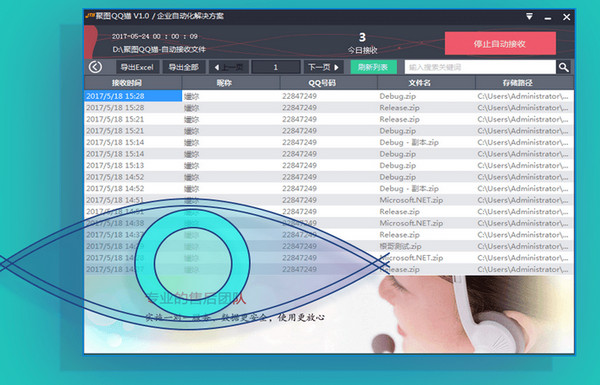Select the highlighted 2017/5/18 15:28 time cell
The height and width of the screenshot is (385, 600).
(x=133, y=96)
